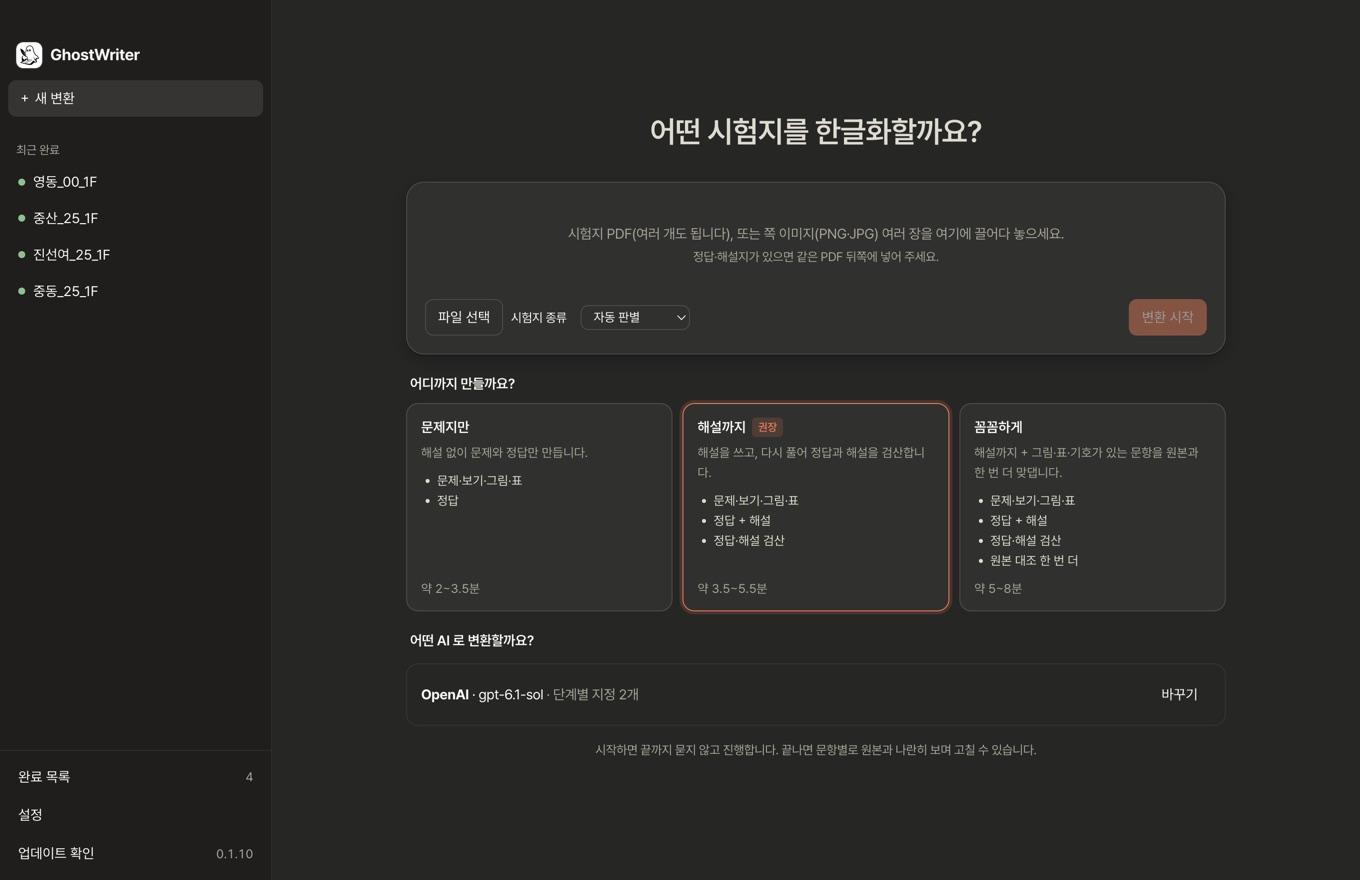Click the green status dot beside 중산_25_1F
This screenshot has width=1360, height=880.
click(22, 218)
